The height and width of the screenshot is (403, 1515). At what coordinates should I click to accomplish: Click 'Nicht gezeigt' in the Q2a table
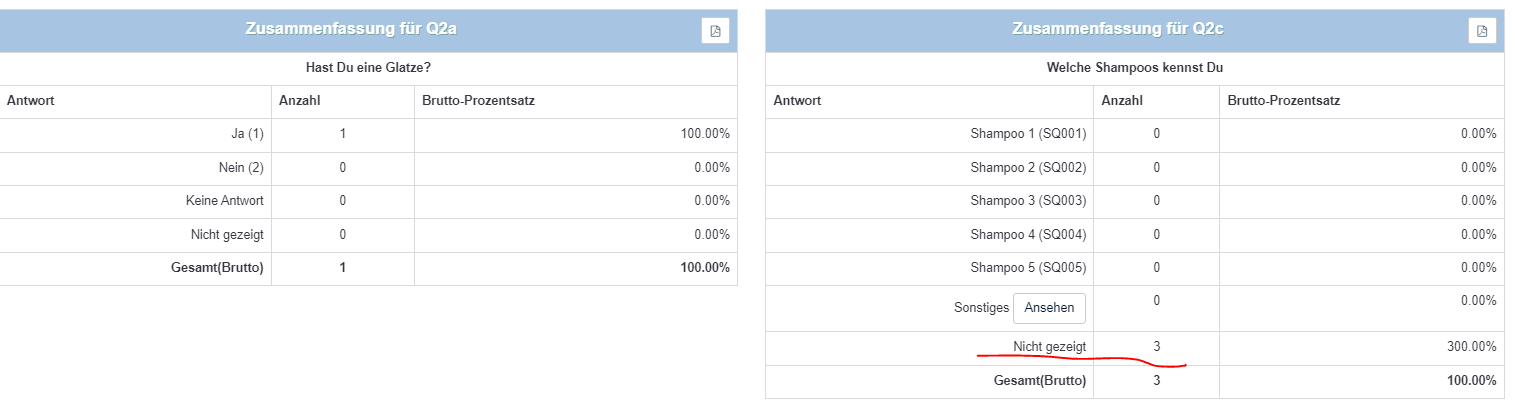(x=226, y=234)
